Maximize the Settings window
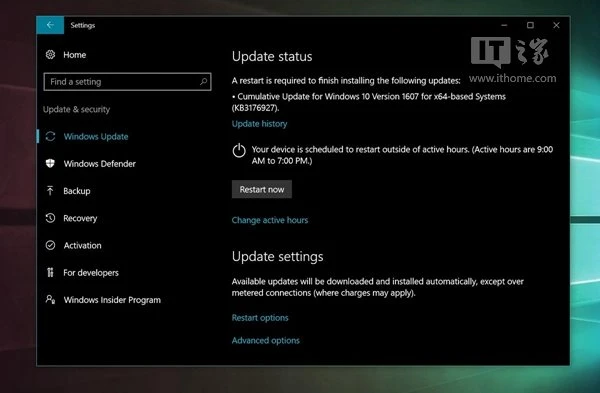The height and width of the screenshot is (393, 600). [x=530, y=25]
